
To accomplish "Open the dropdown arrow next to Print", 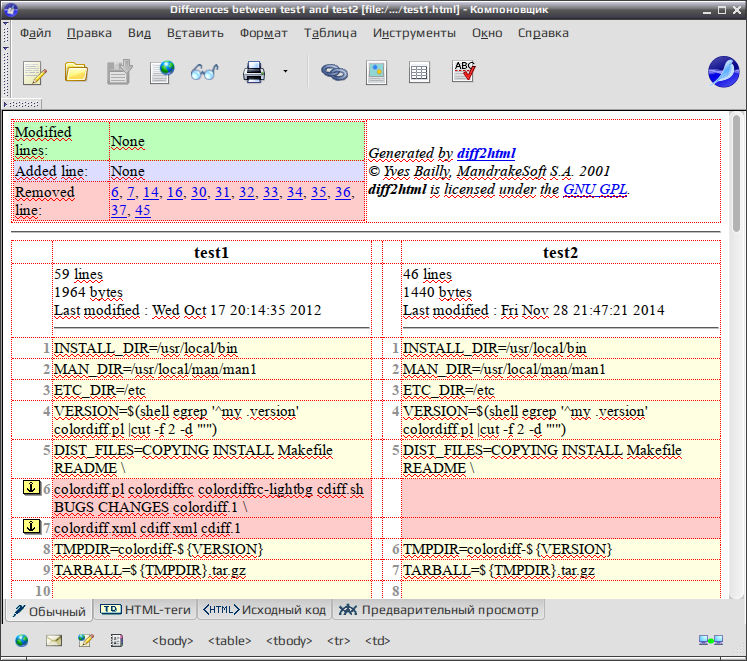I will point(285,71).
